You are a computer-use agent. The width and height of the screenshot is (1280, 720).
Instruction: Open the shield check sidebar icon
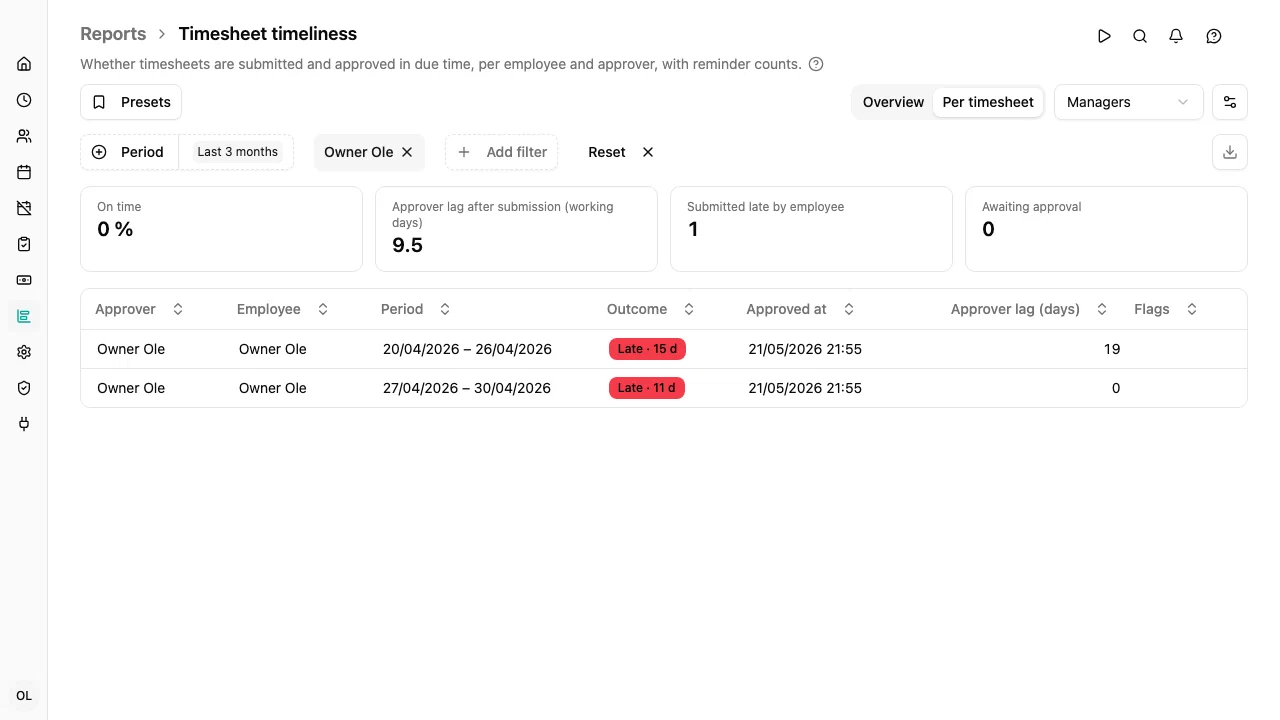[24, 388]
